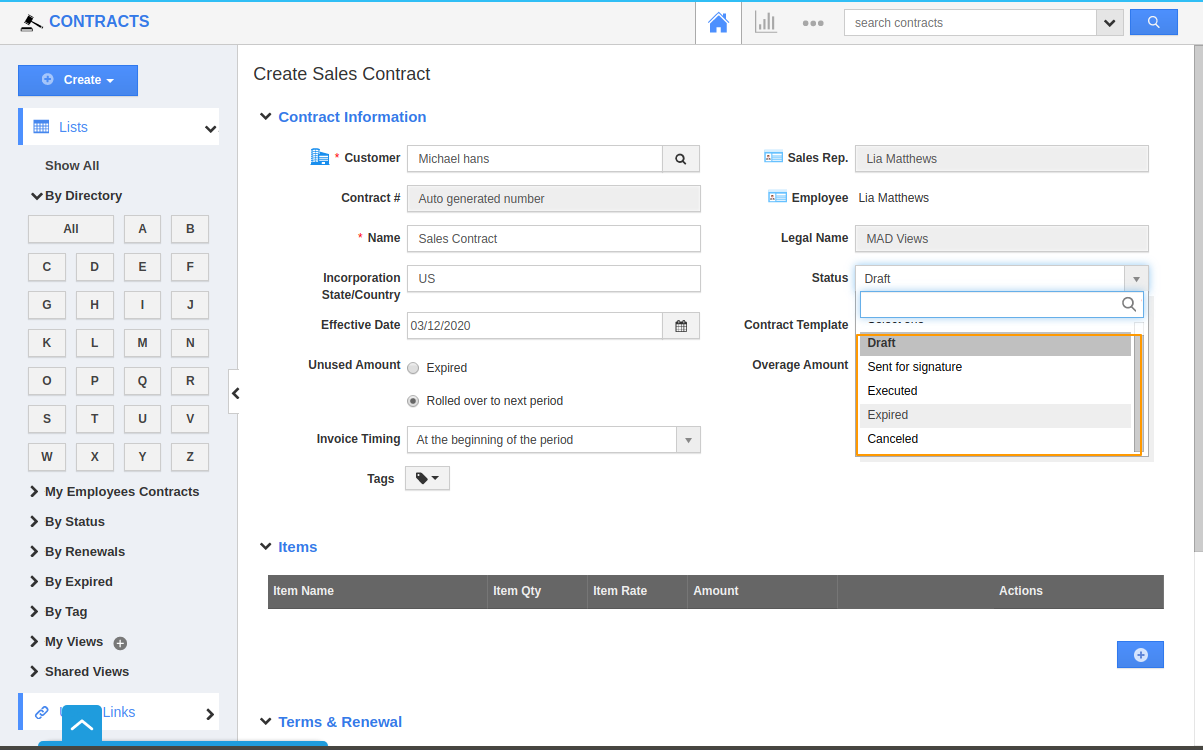Filter directory by letter S

47,419
